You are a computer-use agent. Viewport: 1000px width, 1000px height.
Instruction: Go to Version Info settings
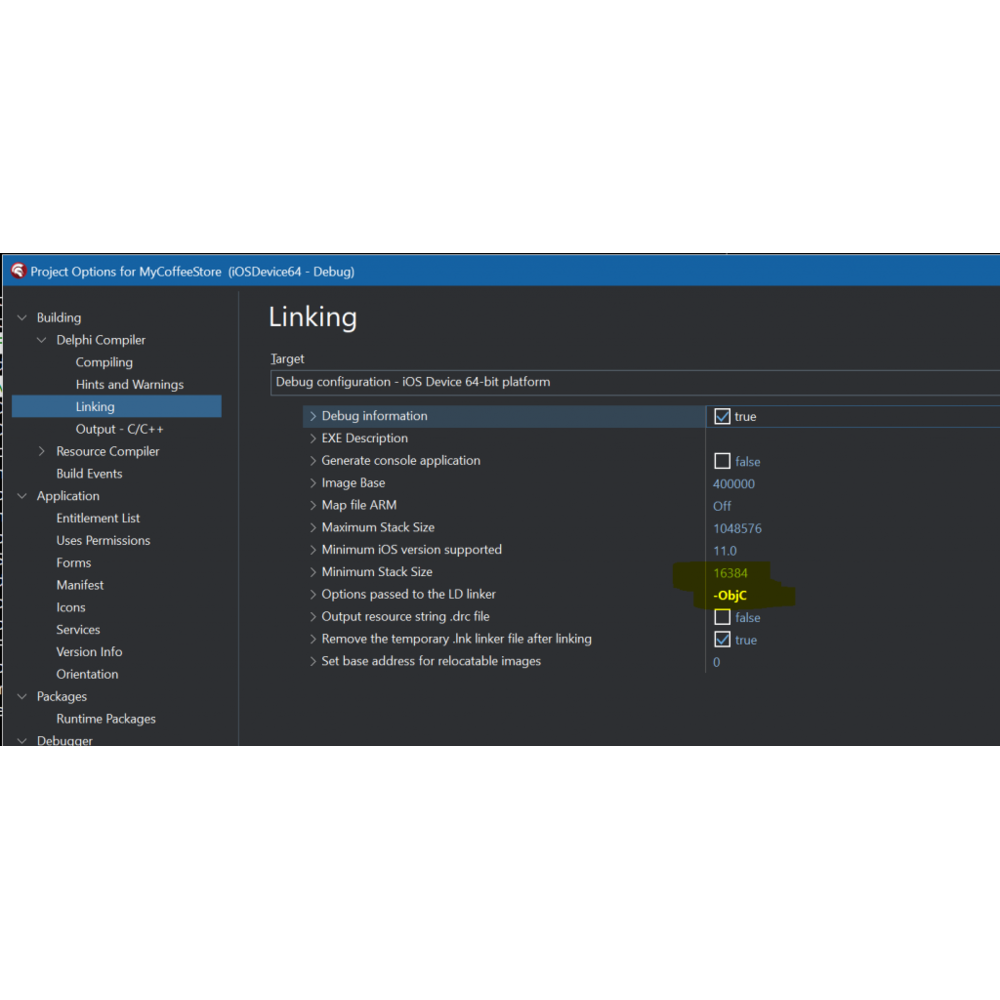click(89, 652)
